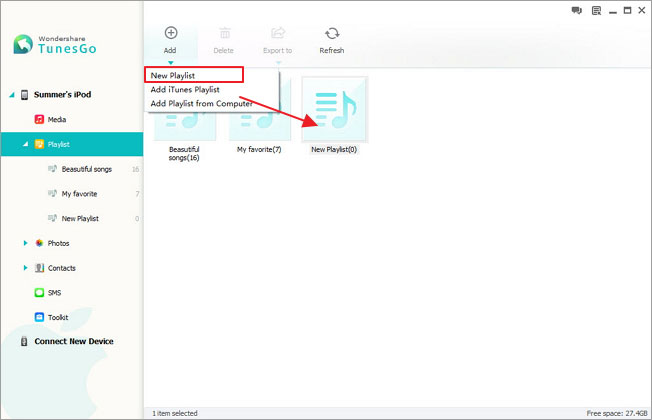Select Add Playlist from Computer option
Screen dimensions: 652x420
[201, 104]
